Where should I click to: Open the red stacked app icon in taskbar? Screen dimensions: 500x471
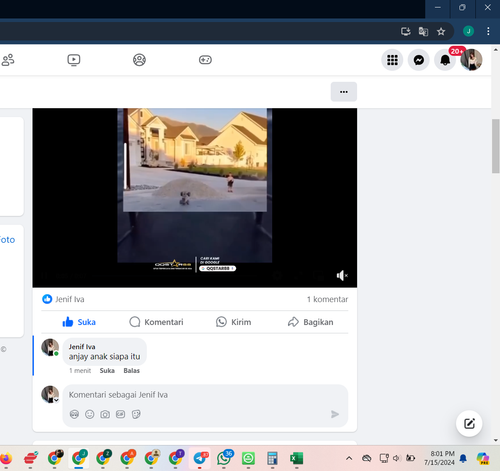(x=31, y=459)
